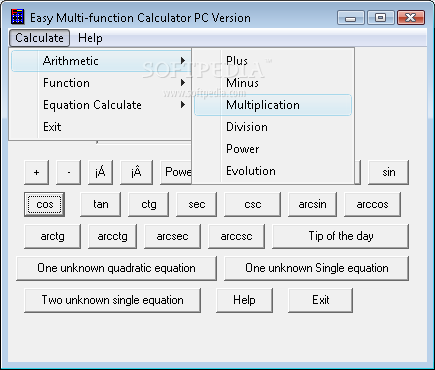Screen dimensions: 435x370
Task: Click the tan button
Action: 101,204
